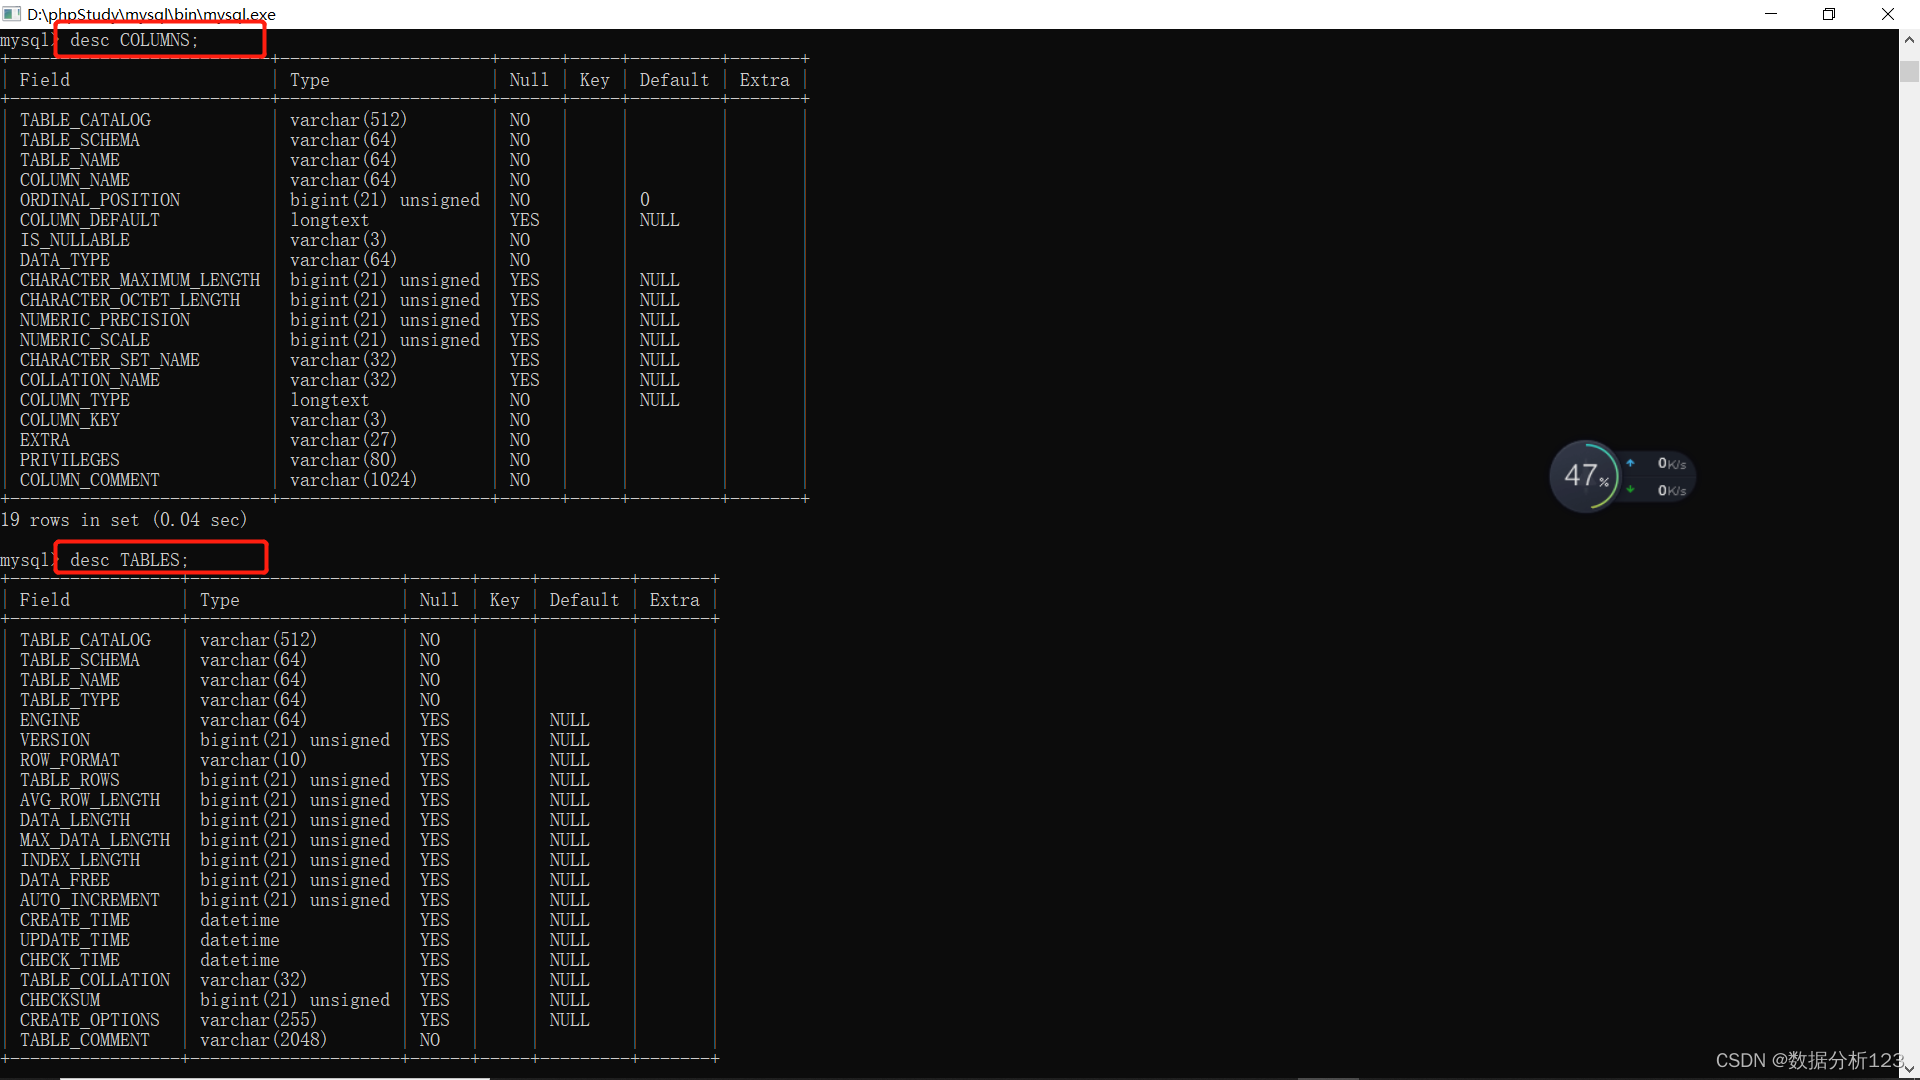Click the 'desc TABLES;' command text
The width and height of the screenshot is (1920, 1080).
pos(129,560)
